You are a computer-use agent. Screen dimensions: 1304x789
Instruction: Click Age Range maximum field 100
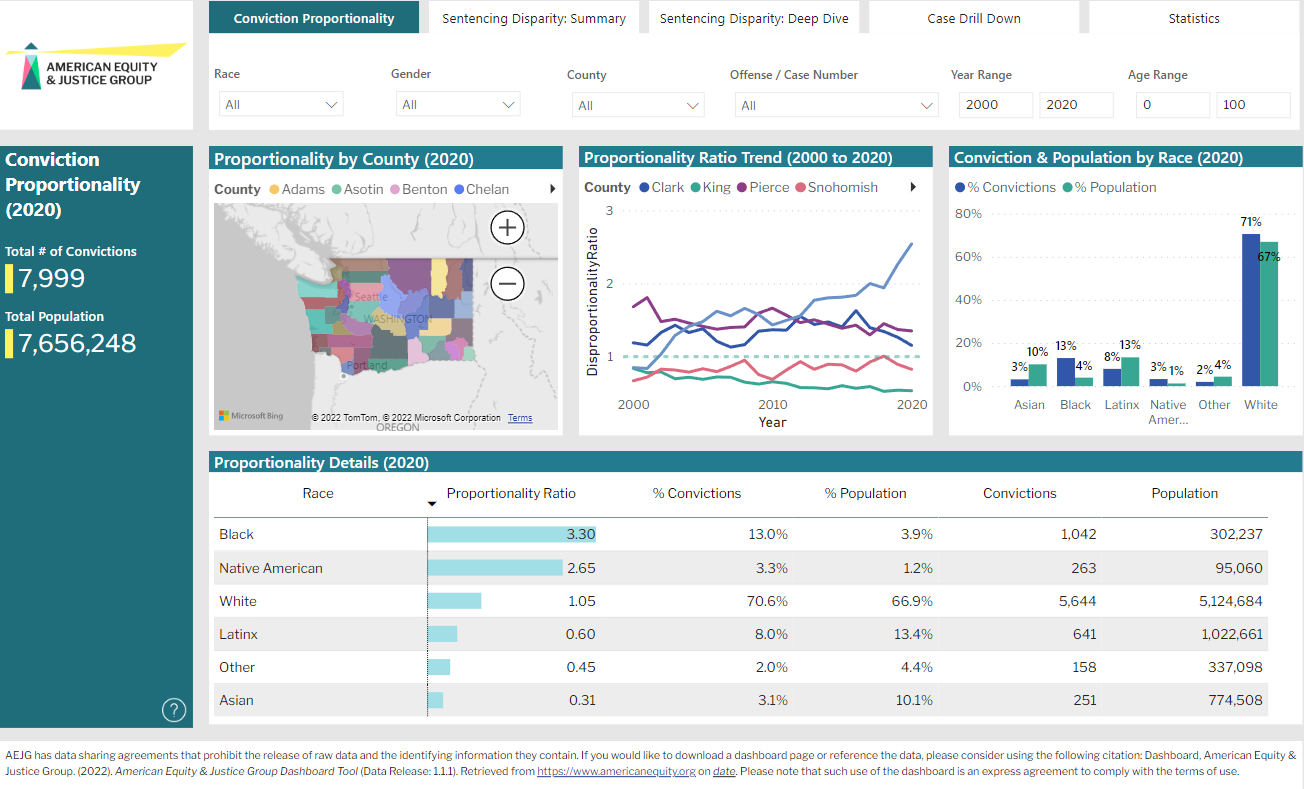point(1254,105)
